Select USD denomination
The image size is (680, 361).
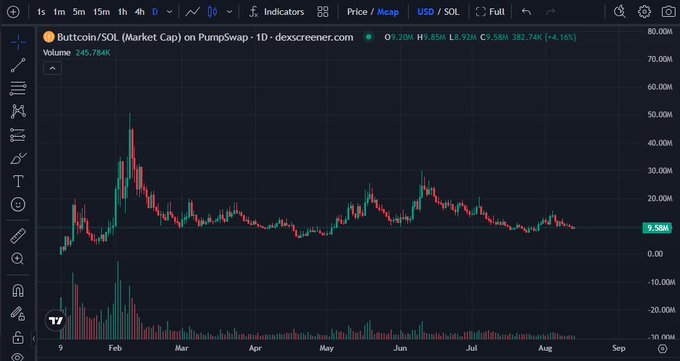[425, 12]
